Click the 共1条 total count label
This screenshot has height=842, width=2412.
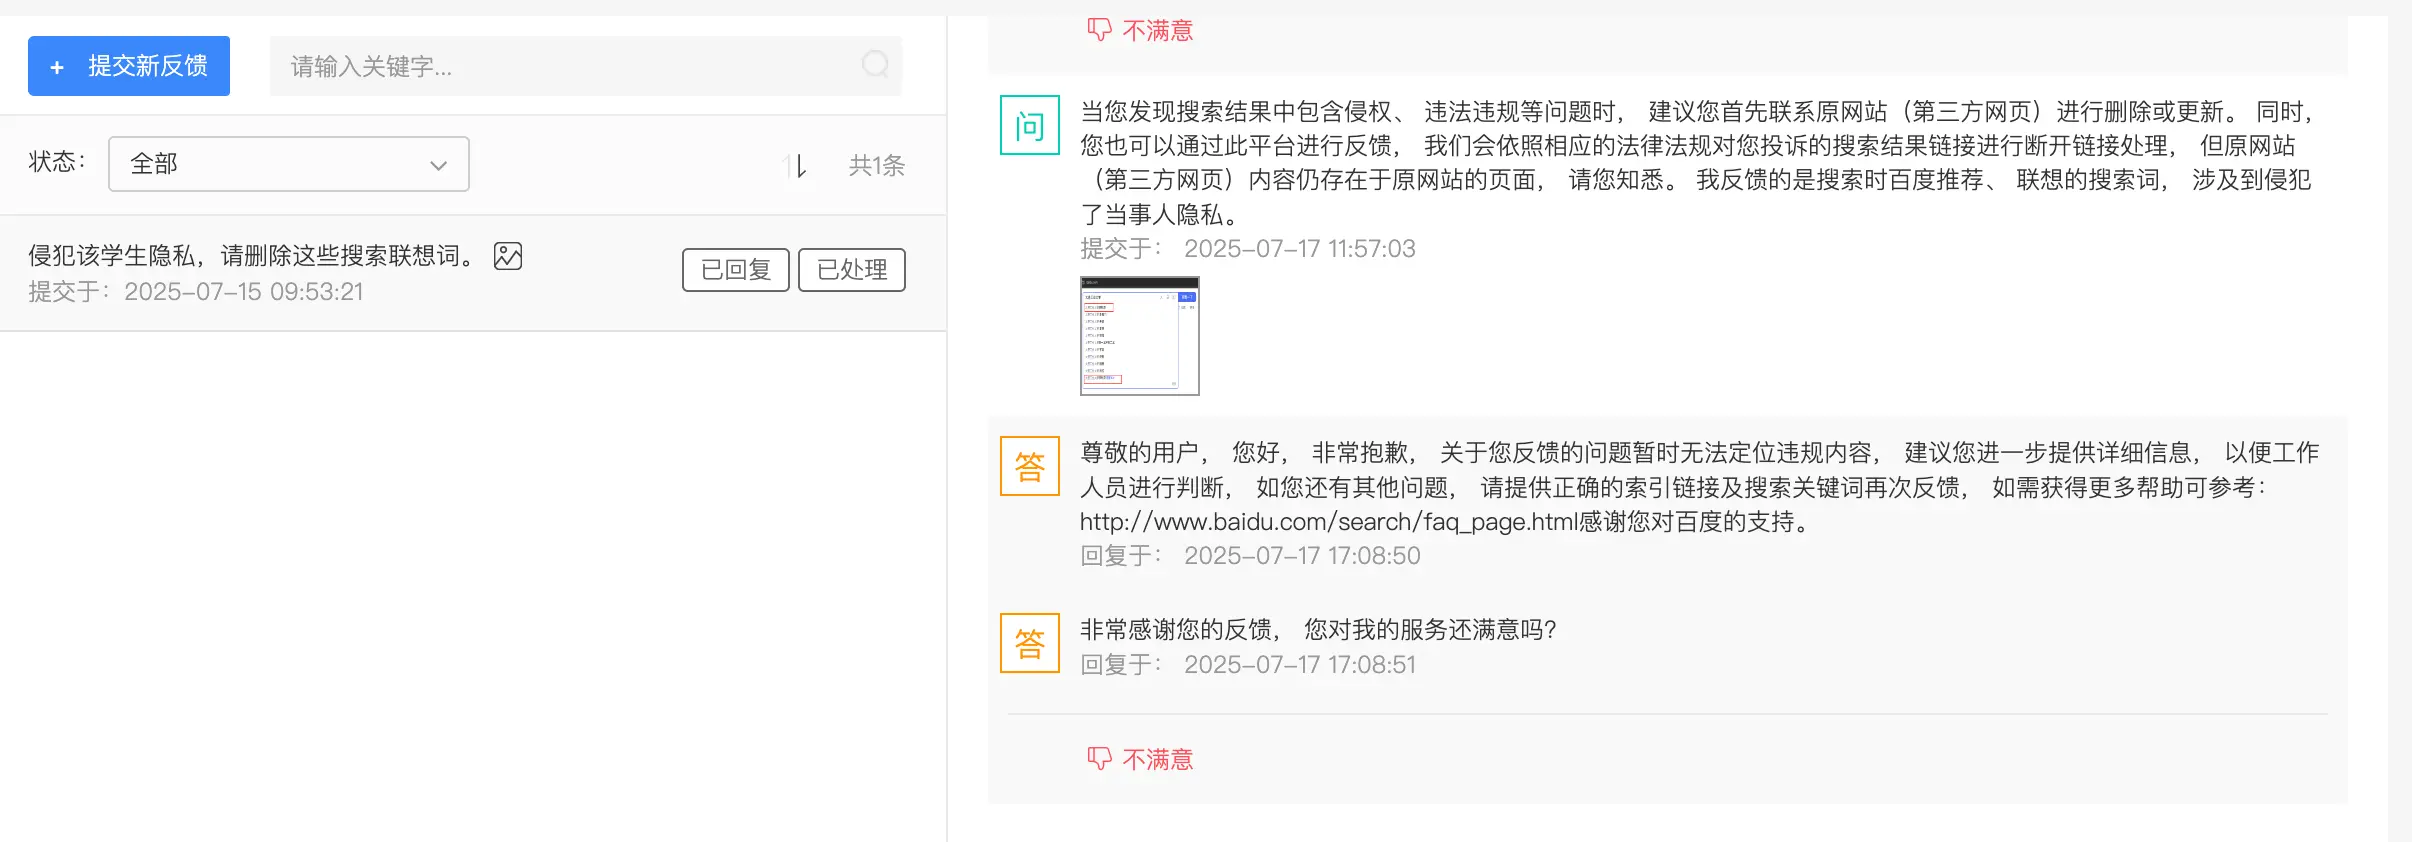[876, 166]
